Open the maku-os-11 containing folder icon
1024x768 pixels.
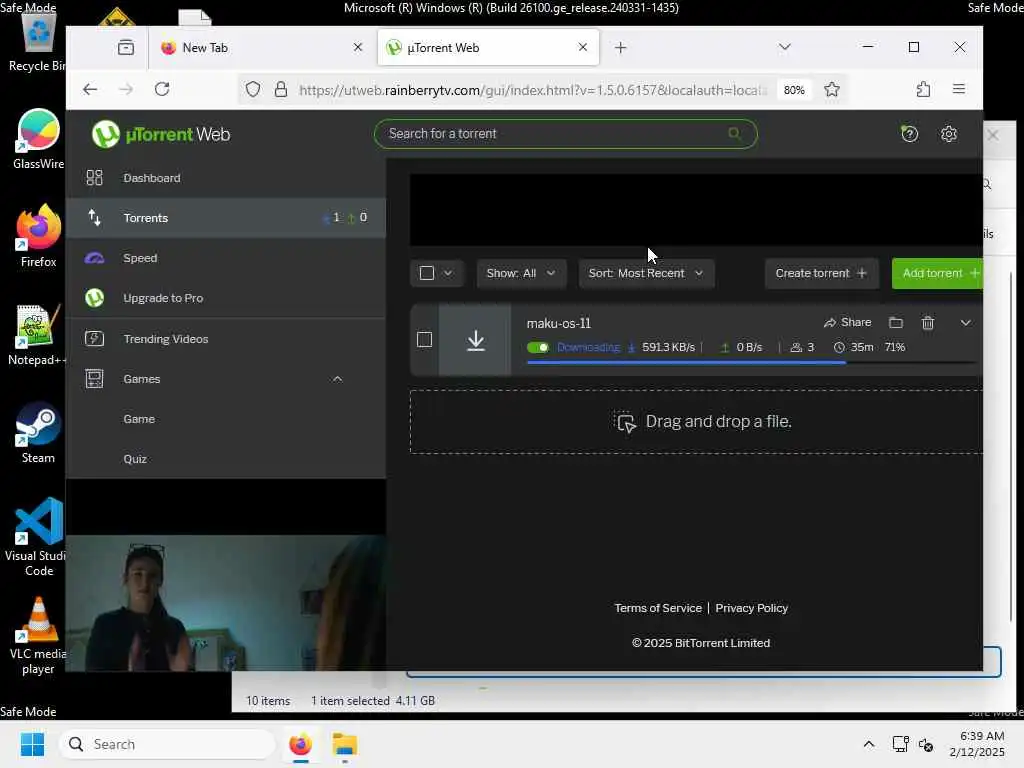pos(895,323)
